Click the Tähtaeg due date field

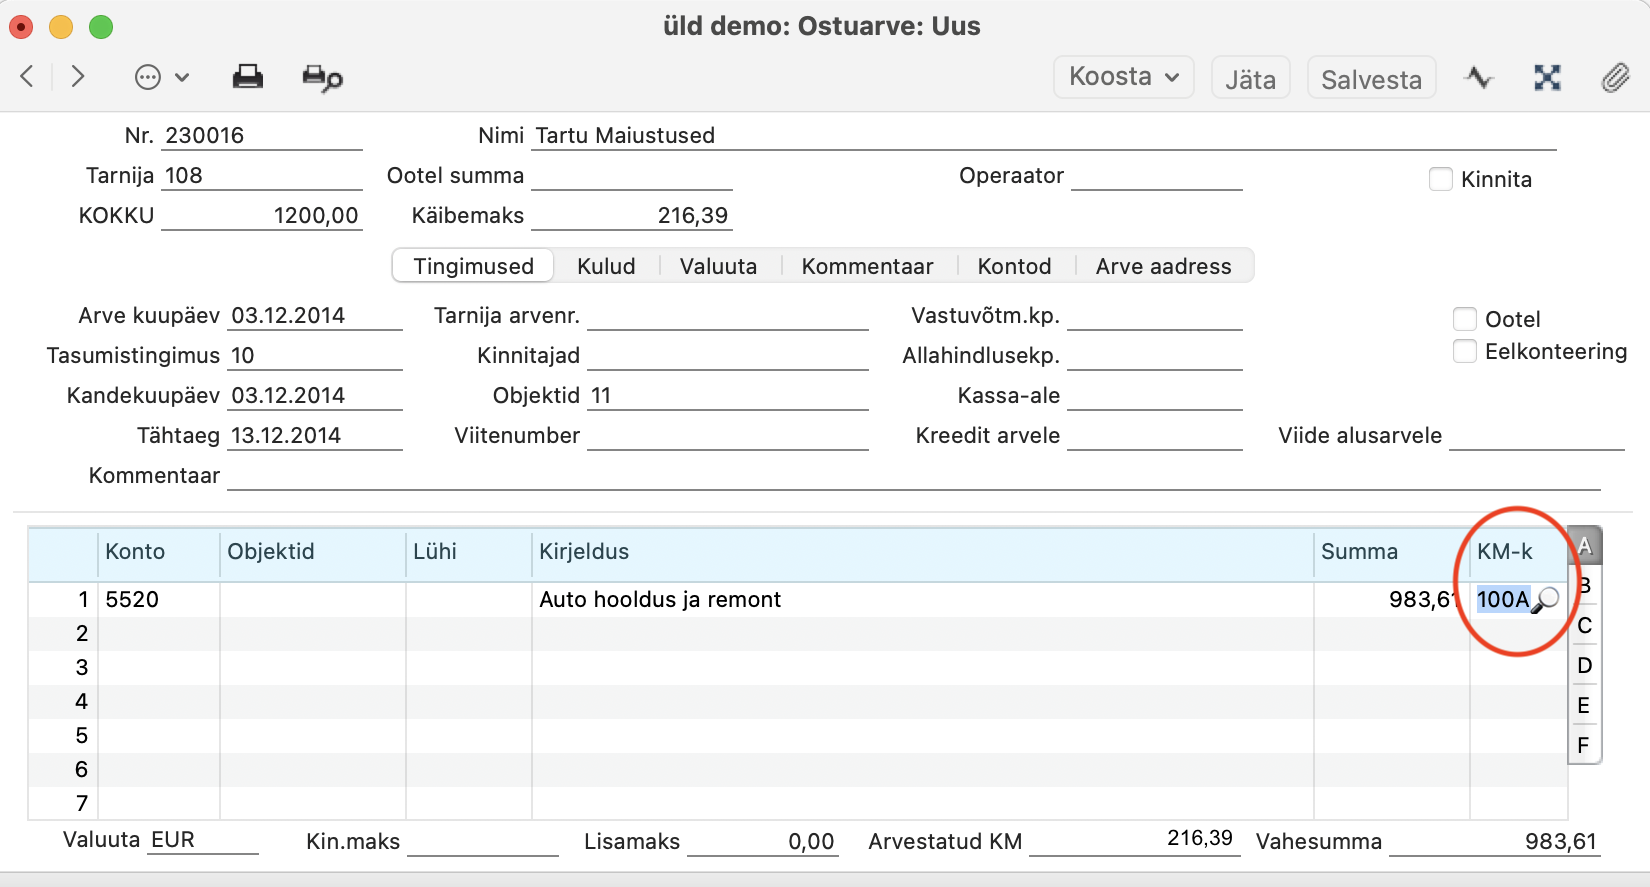(x=315, y=435)
